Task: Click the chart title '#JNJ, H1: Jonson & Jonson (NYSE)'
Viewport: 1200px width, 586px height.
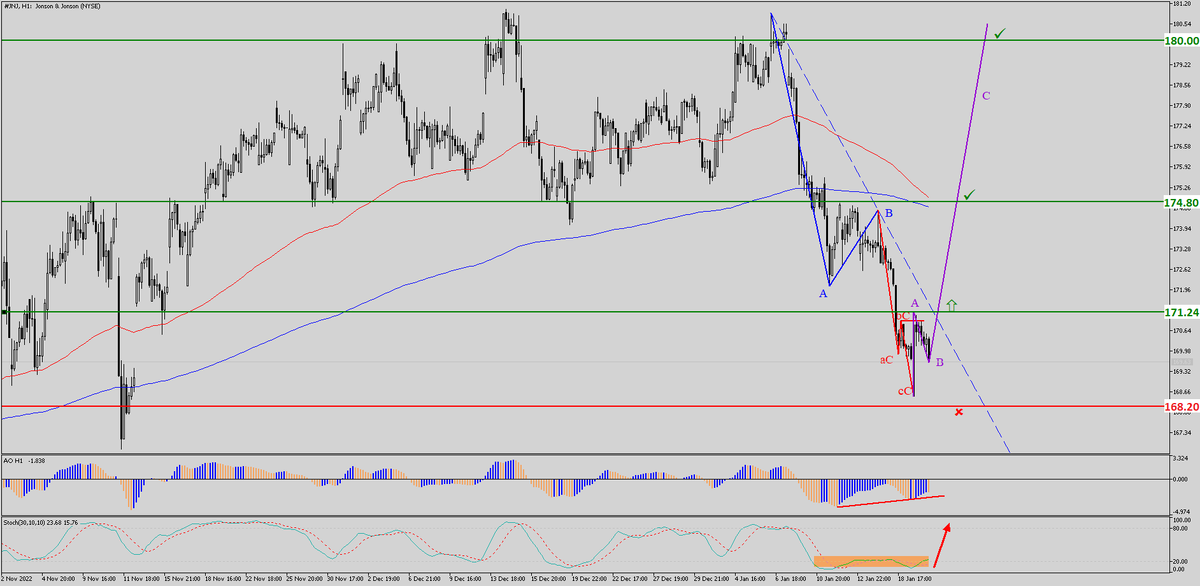Action: click(x=54, y=5)
